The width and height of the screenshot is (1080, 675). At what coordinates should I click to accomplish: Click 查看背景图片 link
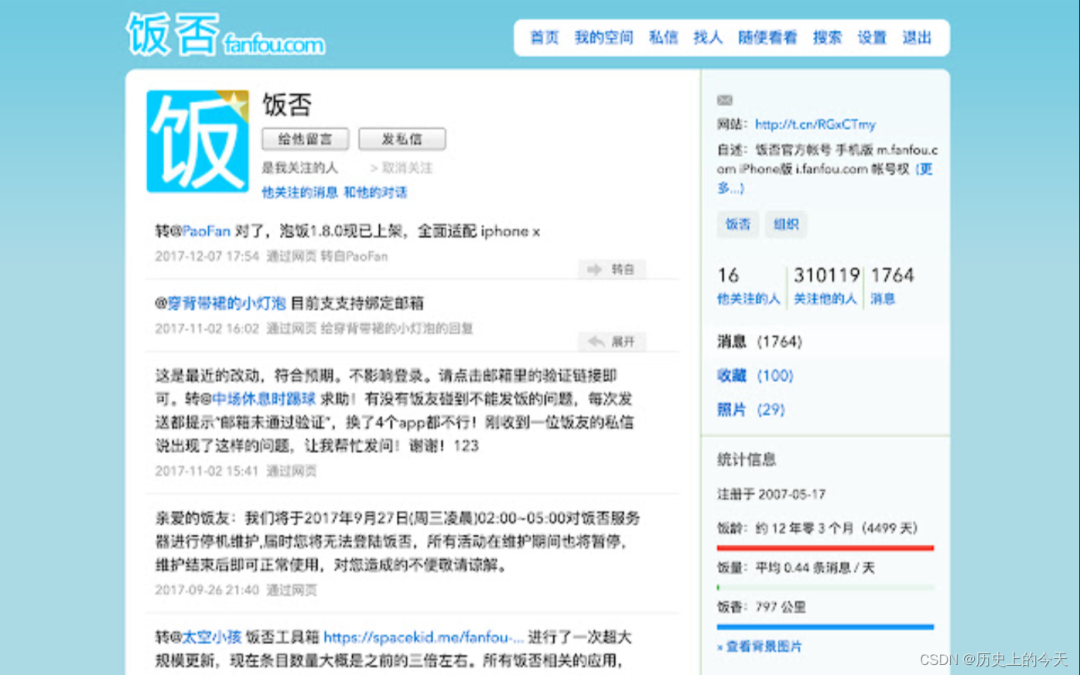pos(760,647)
